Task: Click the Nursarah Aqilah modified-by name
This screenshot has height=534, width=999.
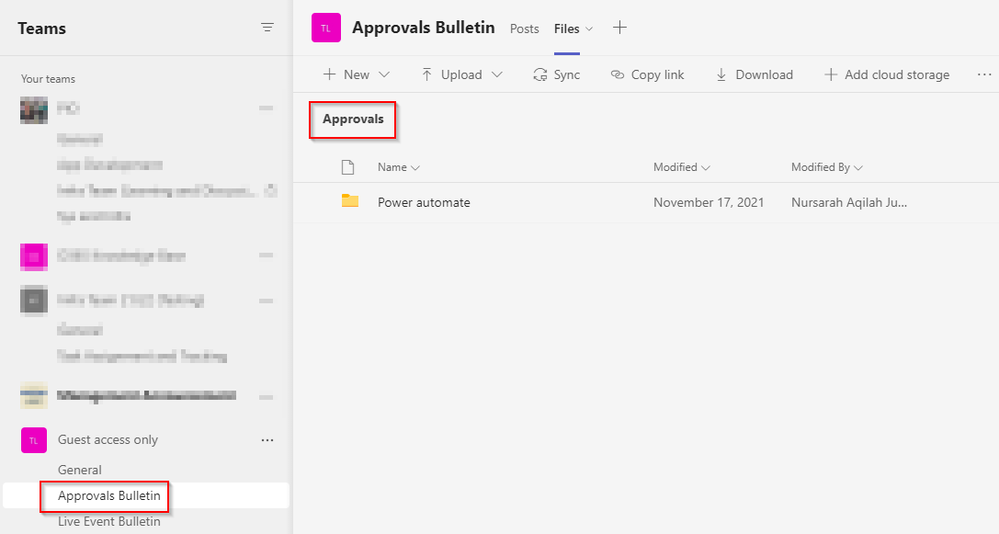Action: point(849,202)
